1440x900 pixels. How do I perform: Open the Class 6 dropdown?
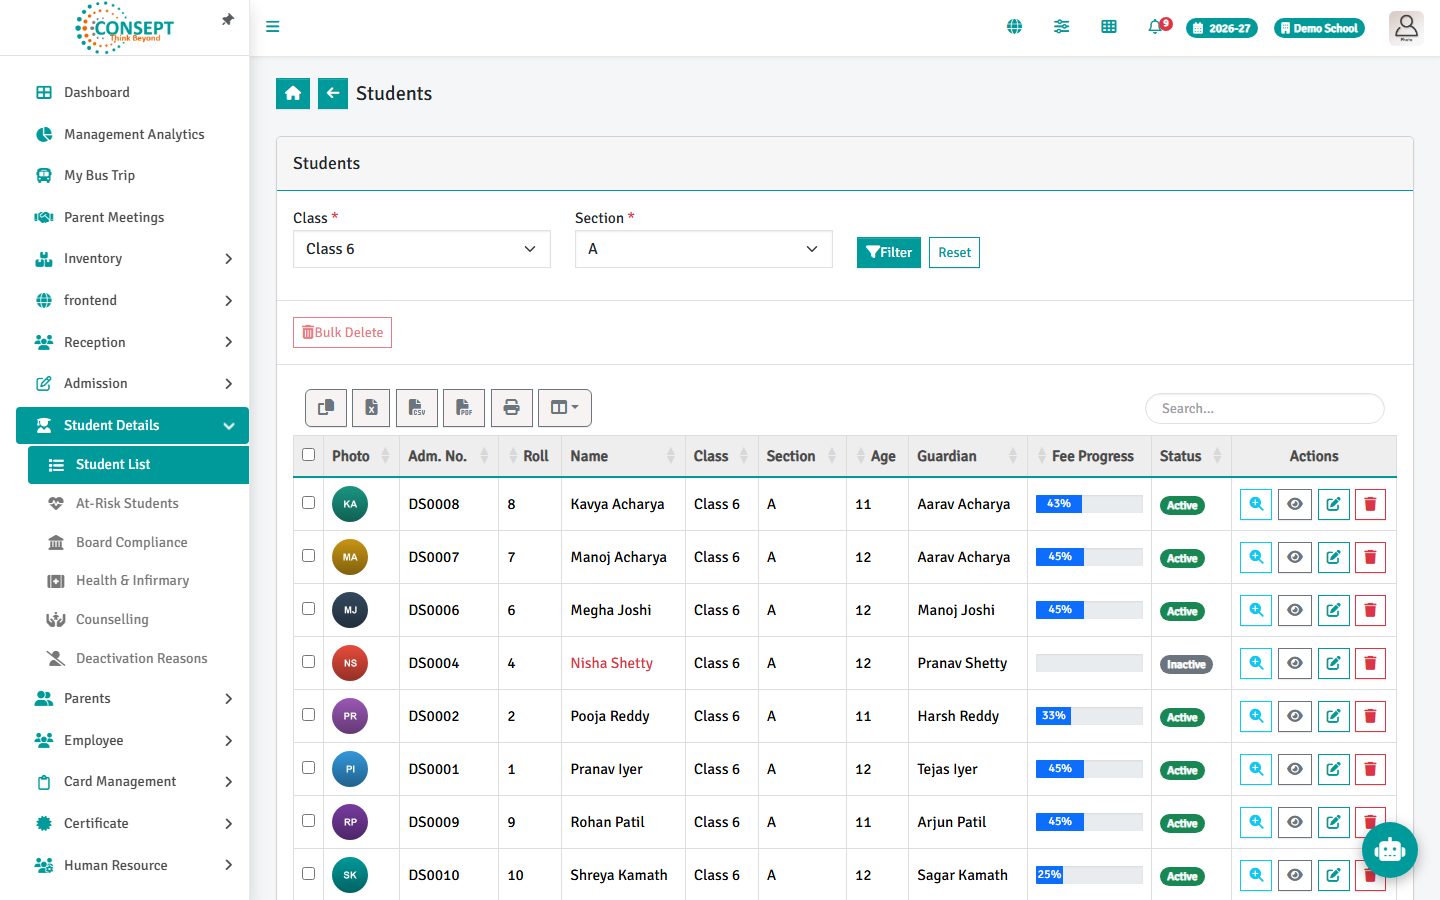click(x=422, y=249)
